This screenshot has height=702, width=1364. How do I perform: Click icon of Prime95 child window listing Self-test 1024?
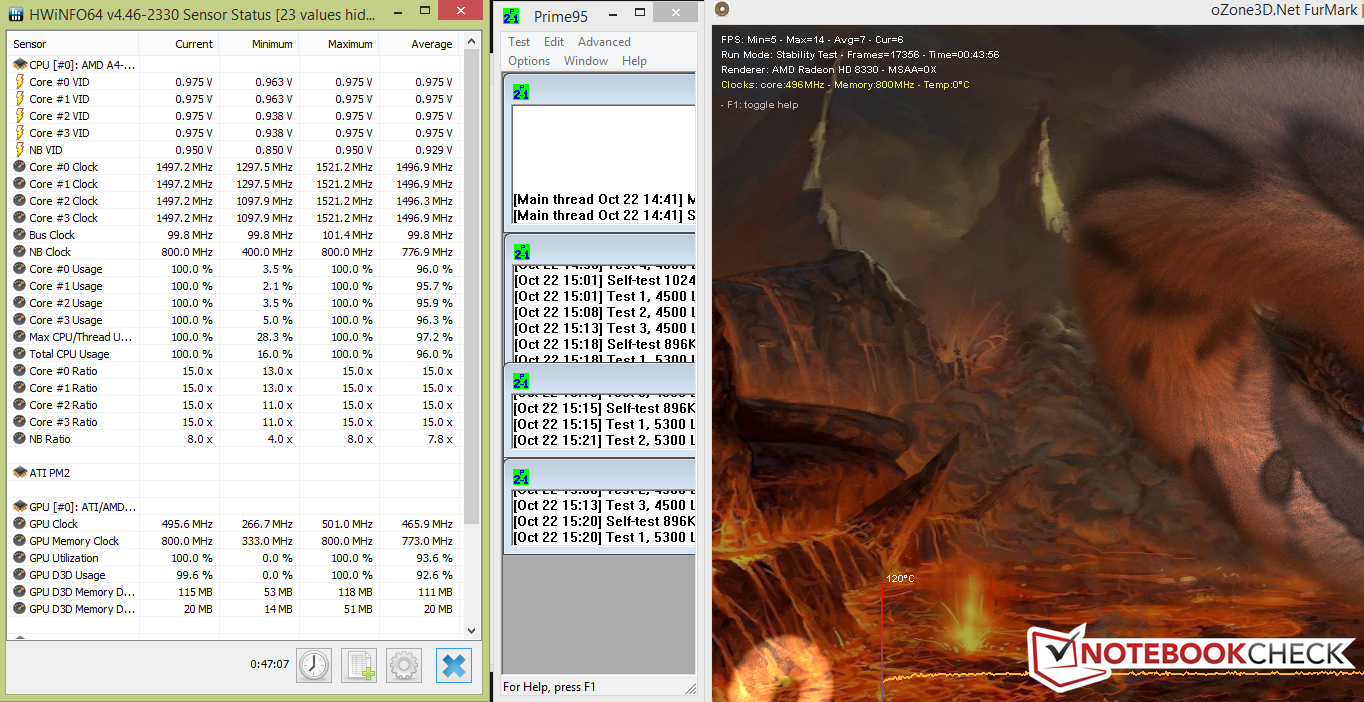pyautogui.click(x=521, y=252)
